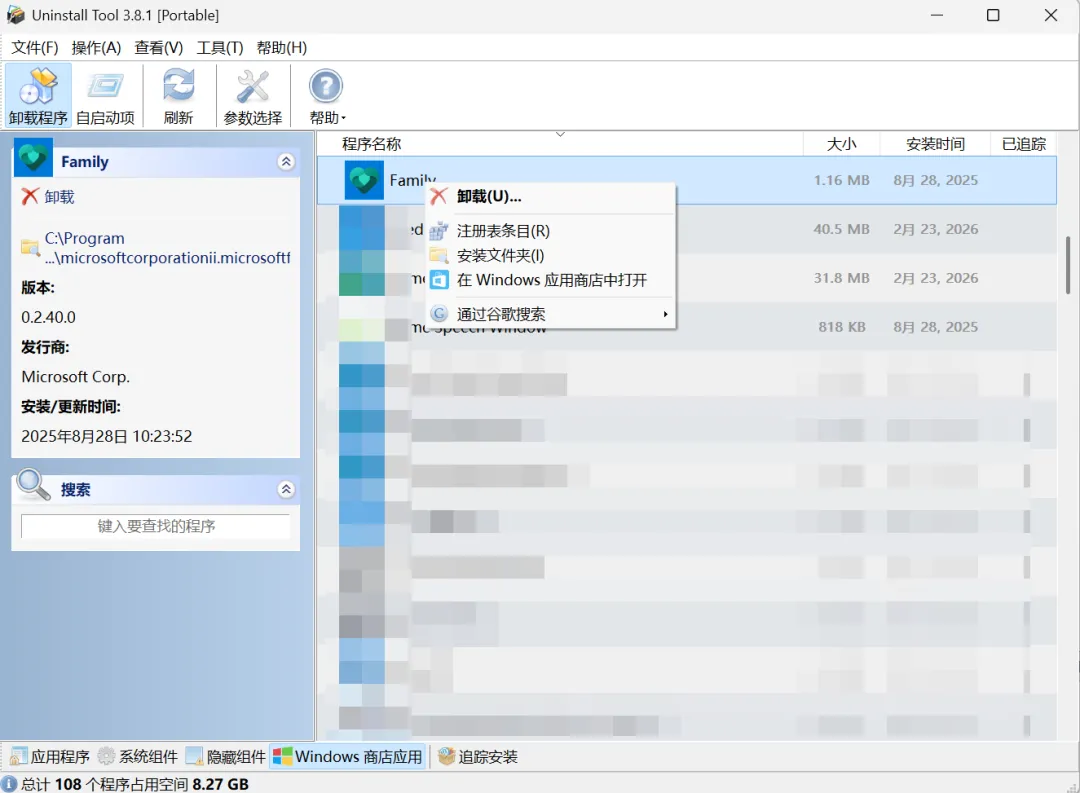Click the magnifier search icon
Screen dimensions: 1080x793
(x=34, y=485)
